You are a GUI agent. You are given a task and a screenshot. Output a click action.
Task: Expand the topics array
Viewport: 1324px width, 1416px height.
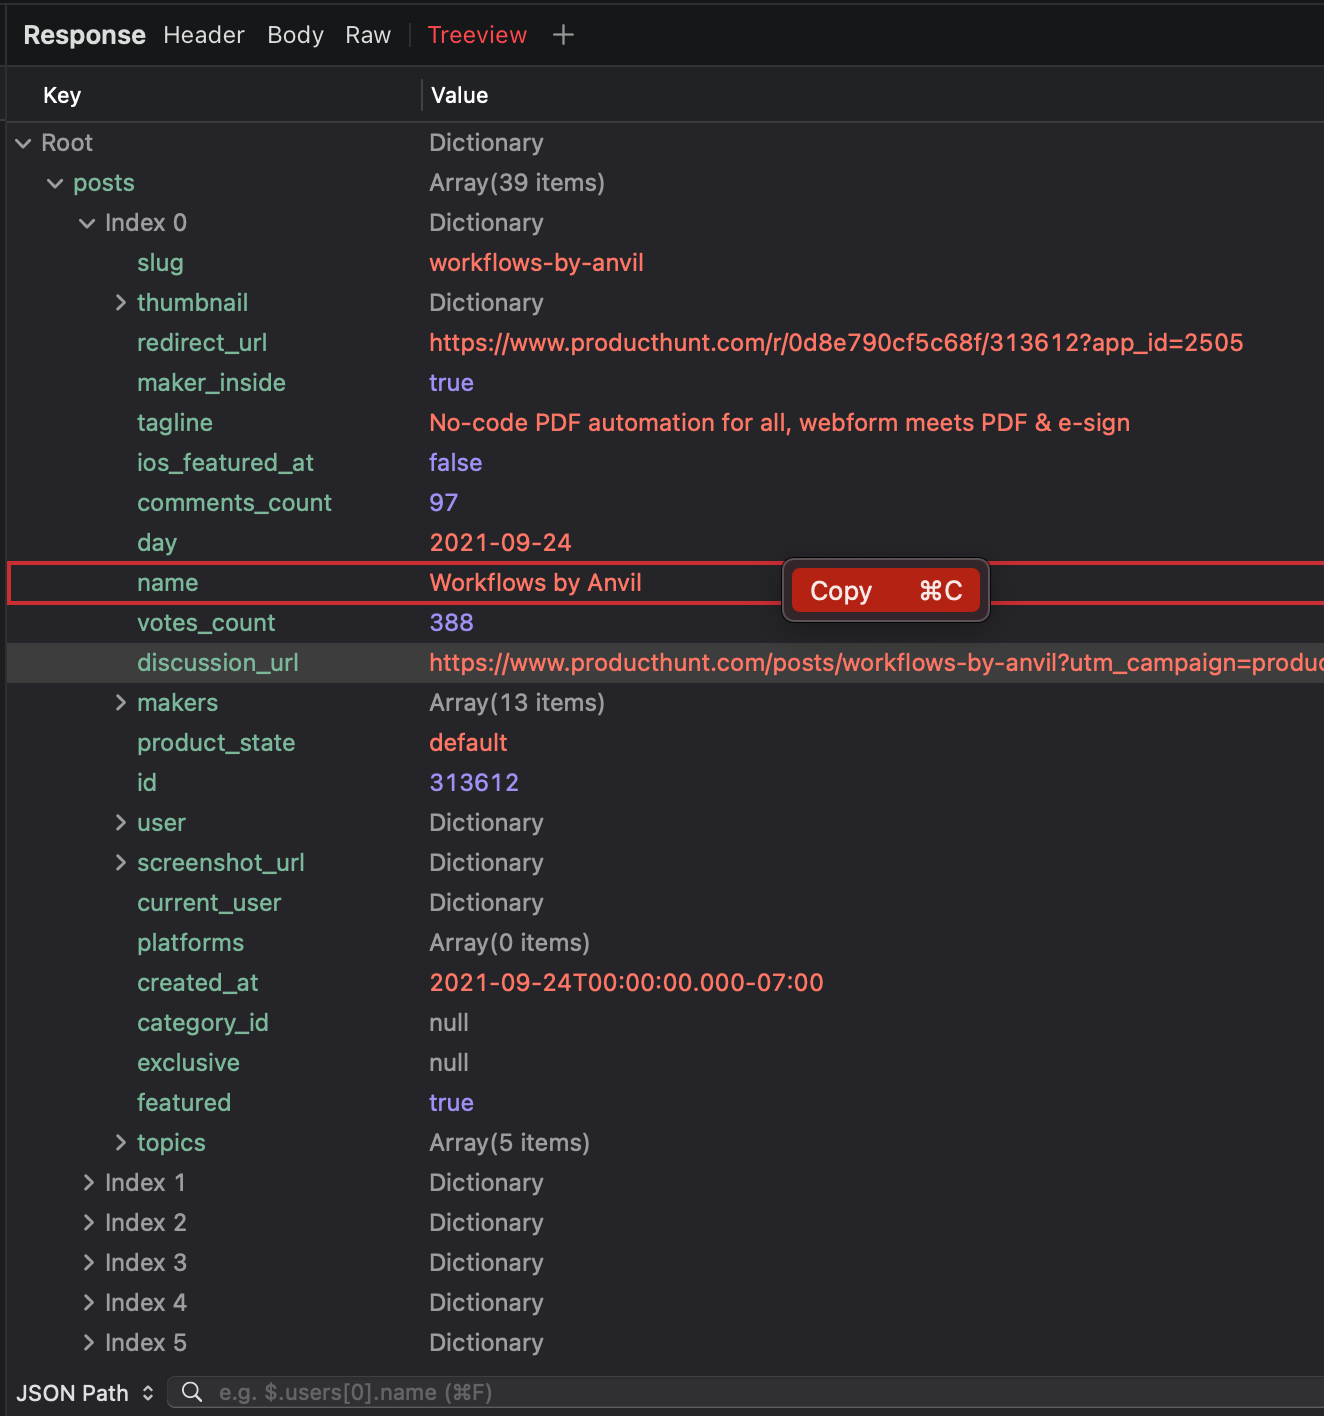point(120,1143)
